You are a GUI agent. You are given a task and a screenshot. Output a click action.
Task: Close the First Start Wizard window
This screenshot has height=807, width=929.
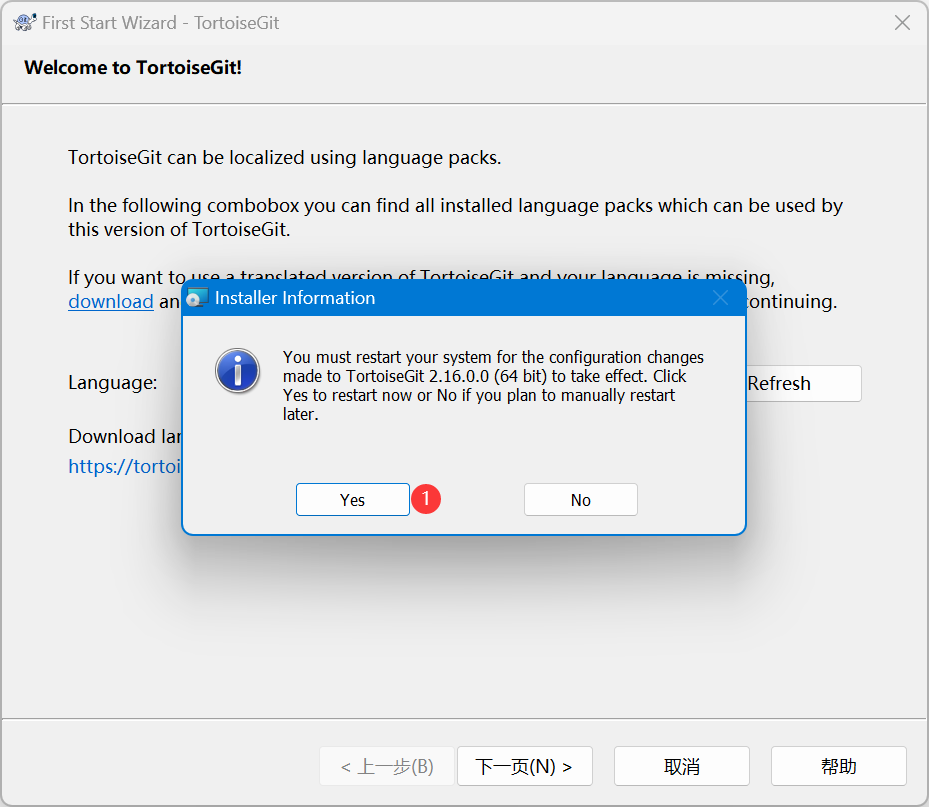tap(901, 22)
